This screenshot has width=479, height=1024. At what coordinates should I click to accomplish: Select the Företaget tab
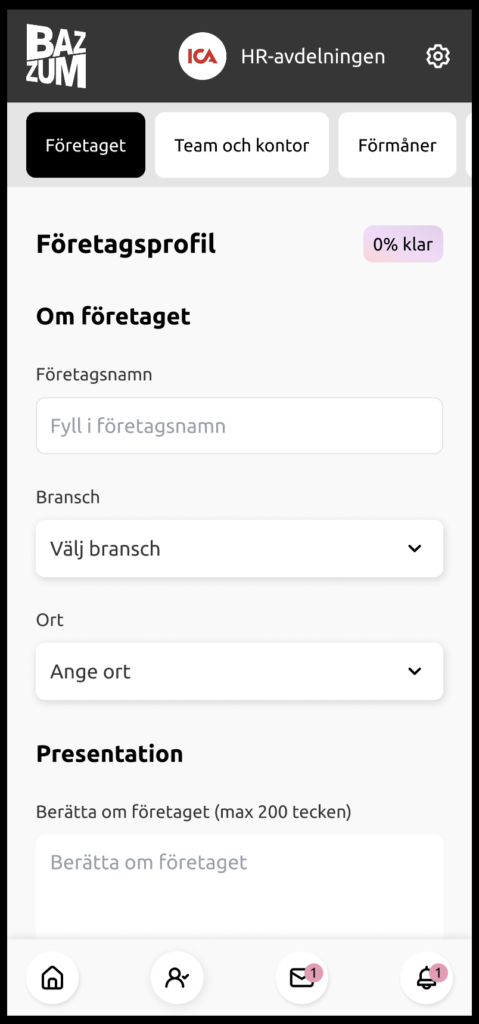tap(86, 145)
